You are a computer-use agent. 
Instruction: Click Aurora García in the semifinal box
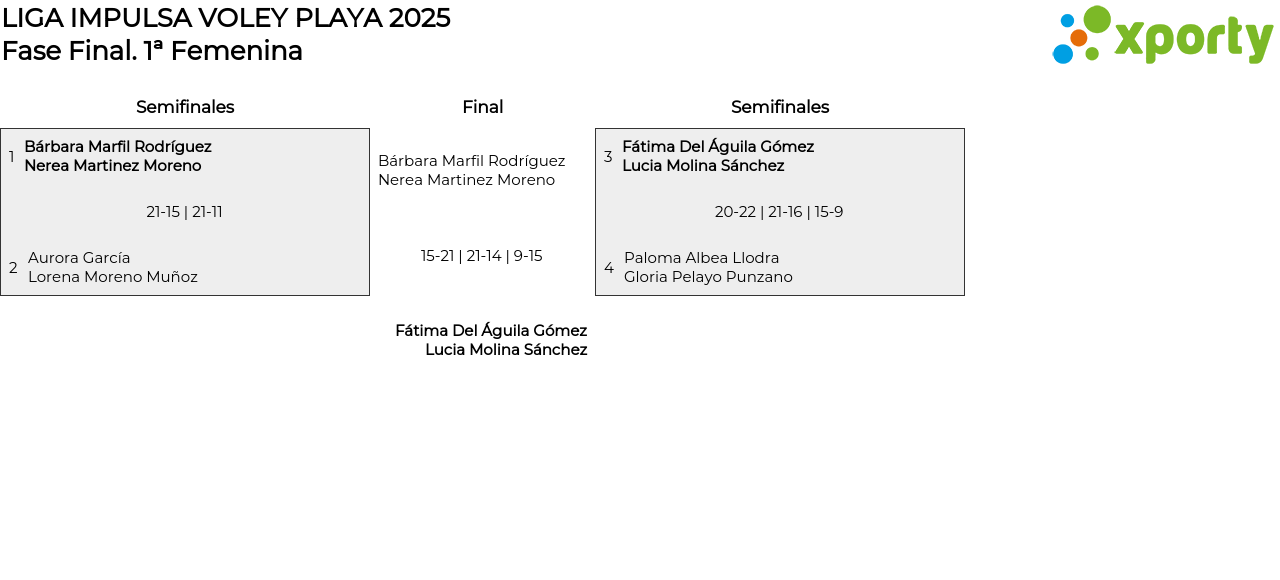pyautogui.click(x=79, y=258)
